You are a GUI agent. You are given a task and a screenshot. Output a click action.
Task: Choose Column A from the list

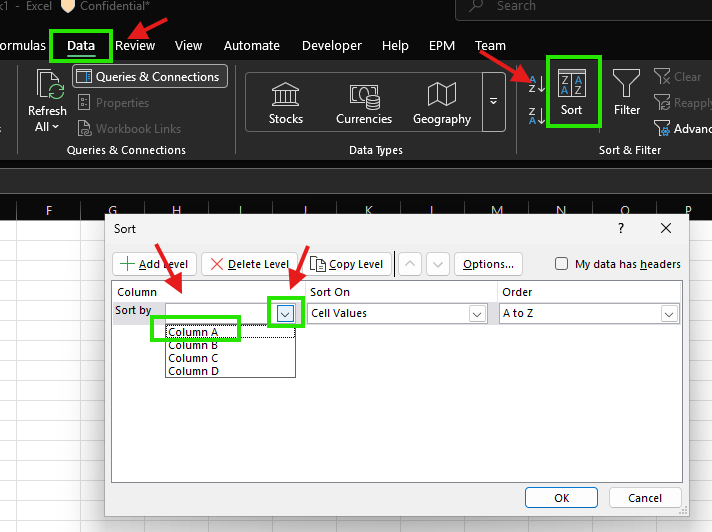230,332
